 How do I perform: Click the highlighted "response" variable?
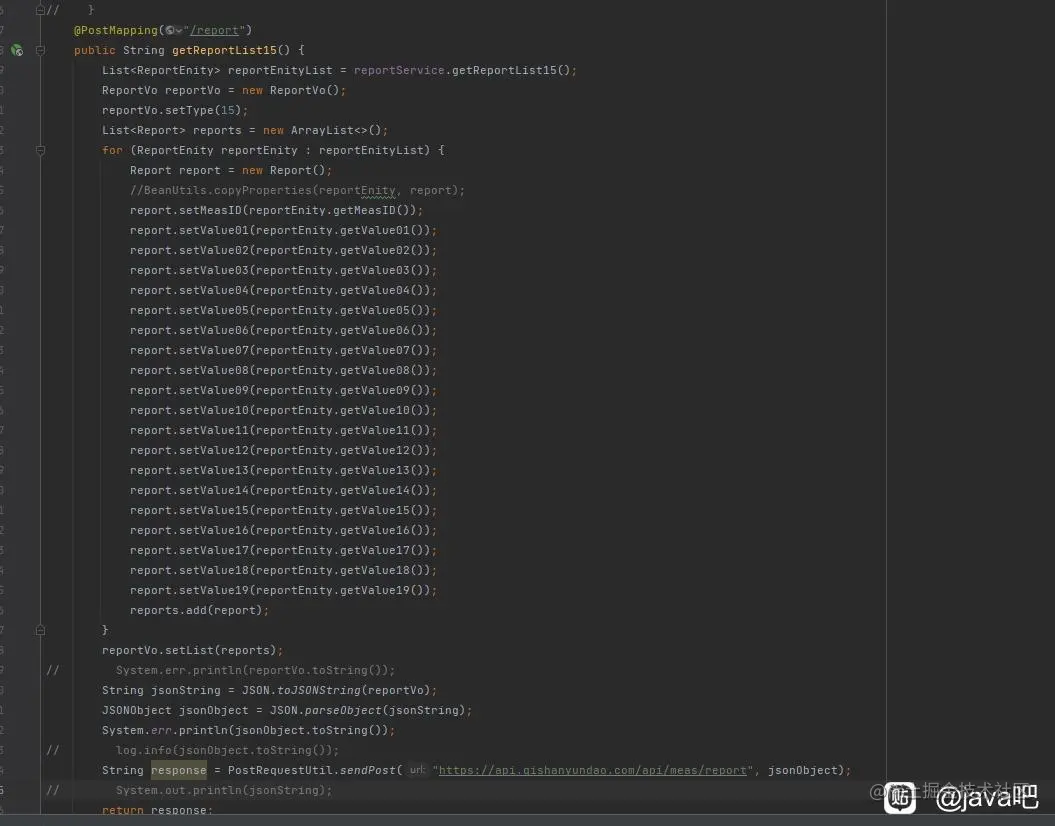(178, 770)
